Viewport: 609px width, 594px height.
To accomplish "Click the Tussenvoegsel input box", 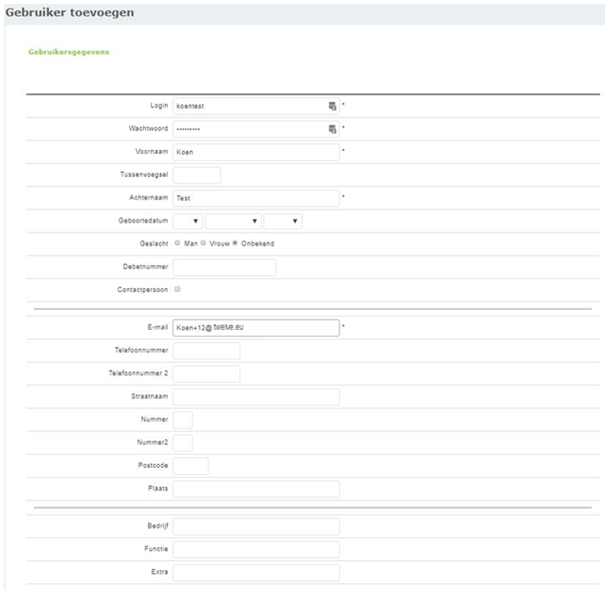I will [197, 175].
